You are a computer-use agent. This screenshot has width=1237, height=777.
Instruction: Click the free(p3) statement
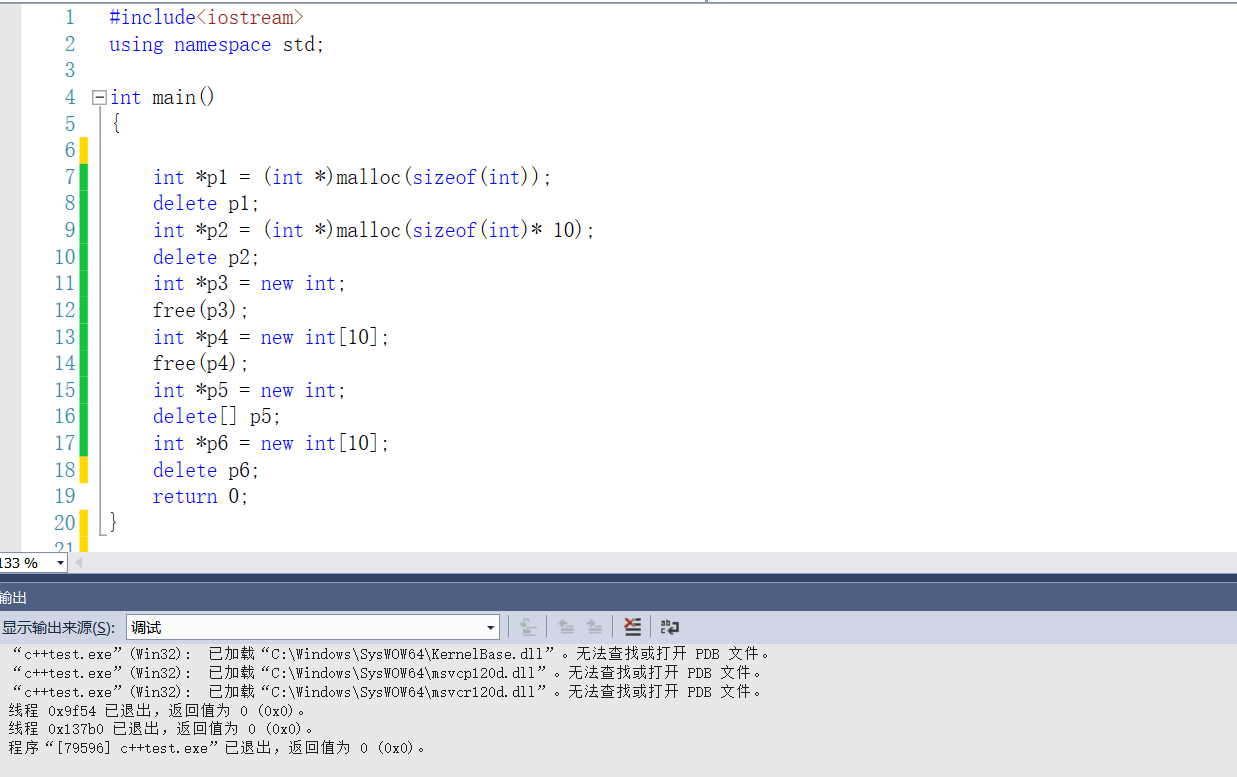point(200,310)
